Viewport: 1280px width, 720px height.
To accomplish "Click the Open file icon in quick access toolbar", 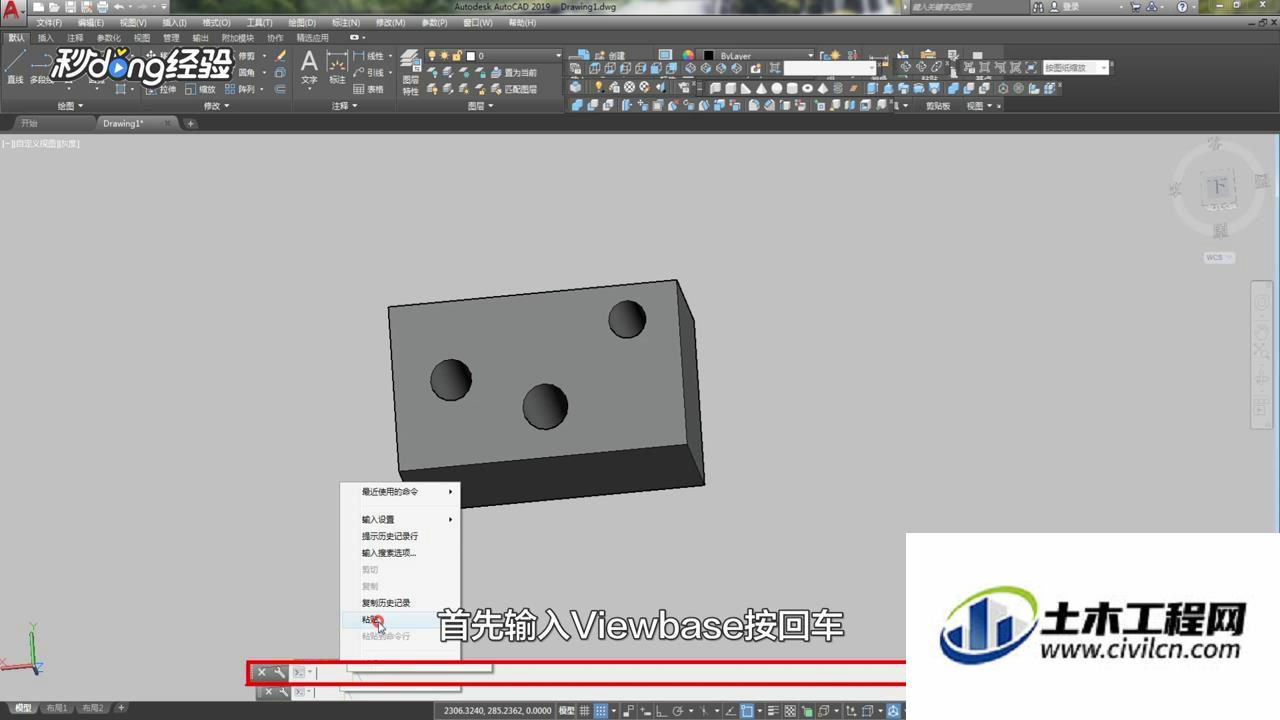I will 54,7.
